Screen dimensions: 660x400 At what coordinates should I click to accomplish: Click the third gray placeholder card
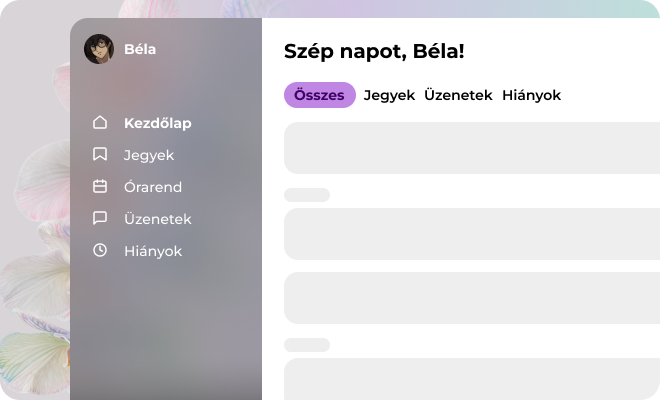pyautogui.click(x=472, y=298)
